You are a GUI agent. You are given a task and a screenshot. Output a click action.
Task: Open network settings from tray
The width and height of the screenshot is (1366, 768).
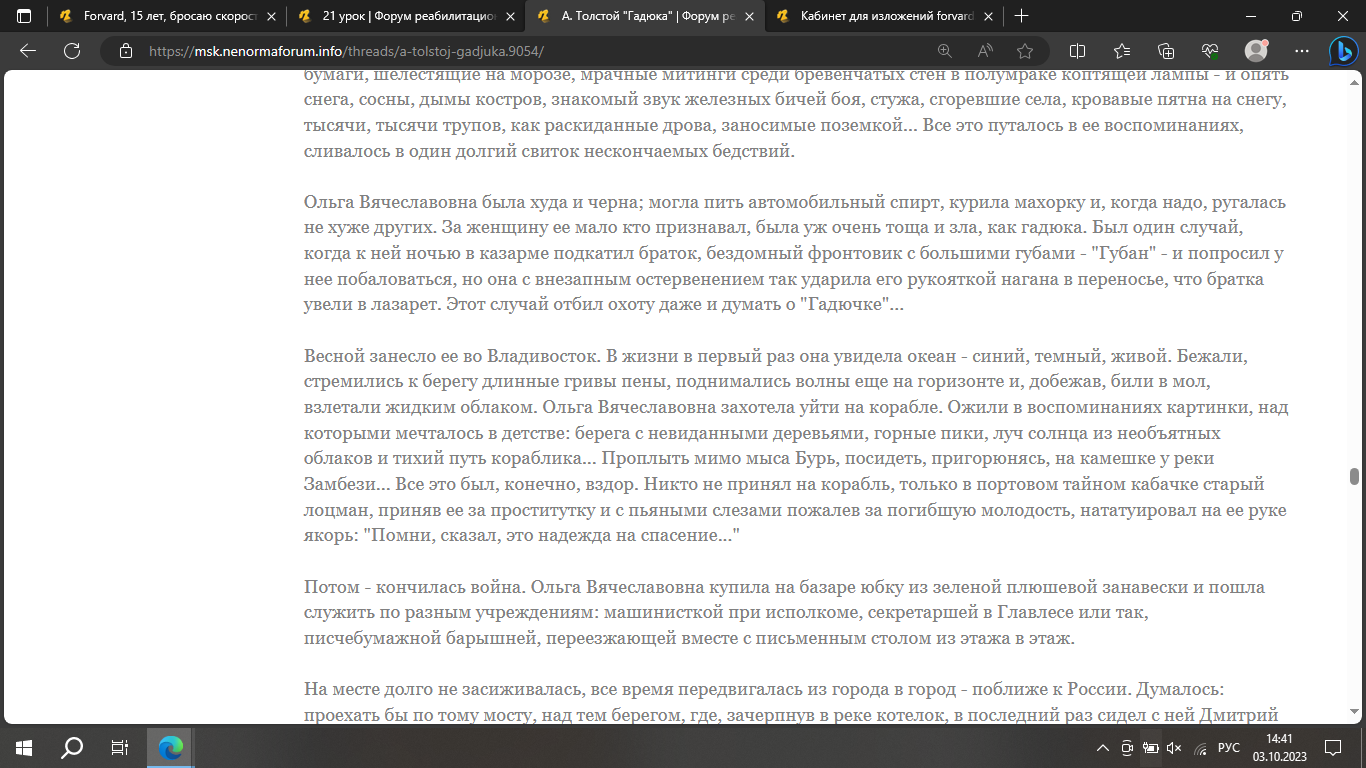(1200, 747)
